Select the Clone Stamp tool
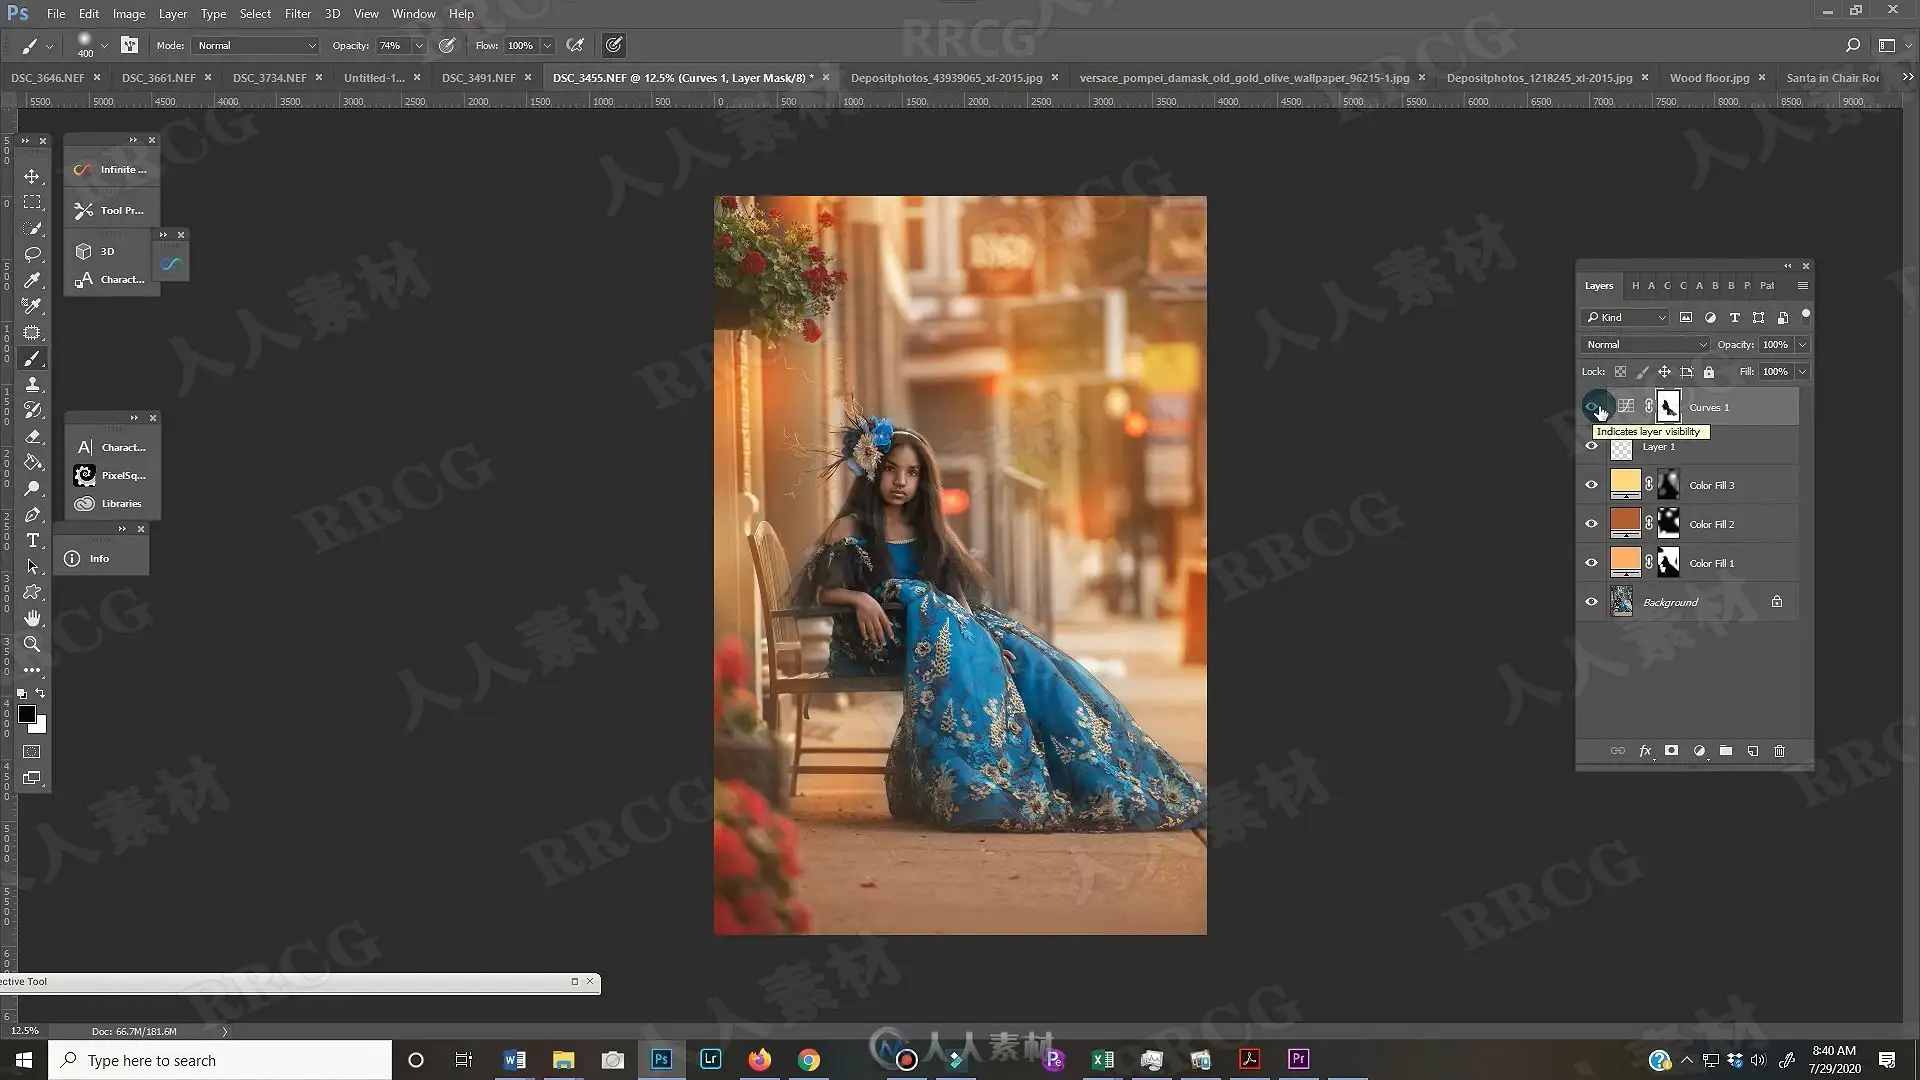The image size is (1920, 1080). click(32, 384)
